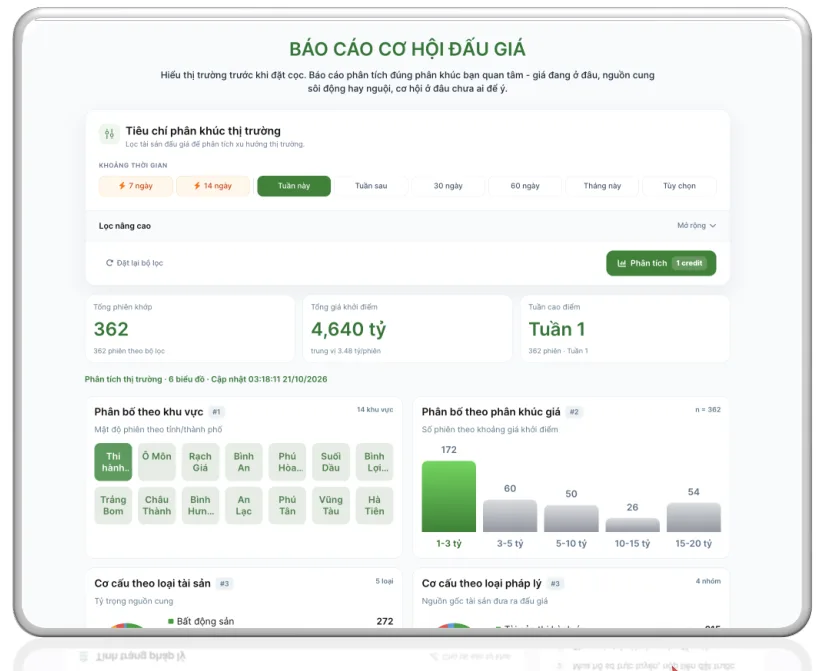Select the Tháng này time range
837x671 pixels.
click(602, 186)
